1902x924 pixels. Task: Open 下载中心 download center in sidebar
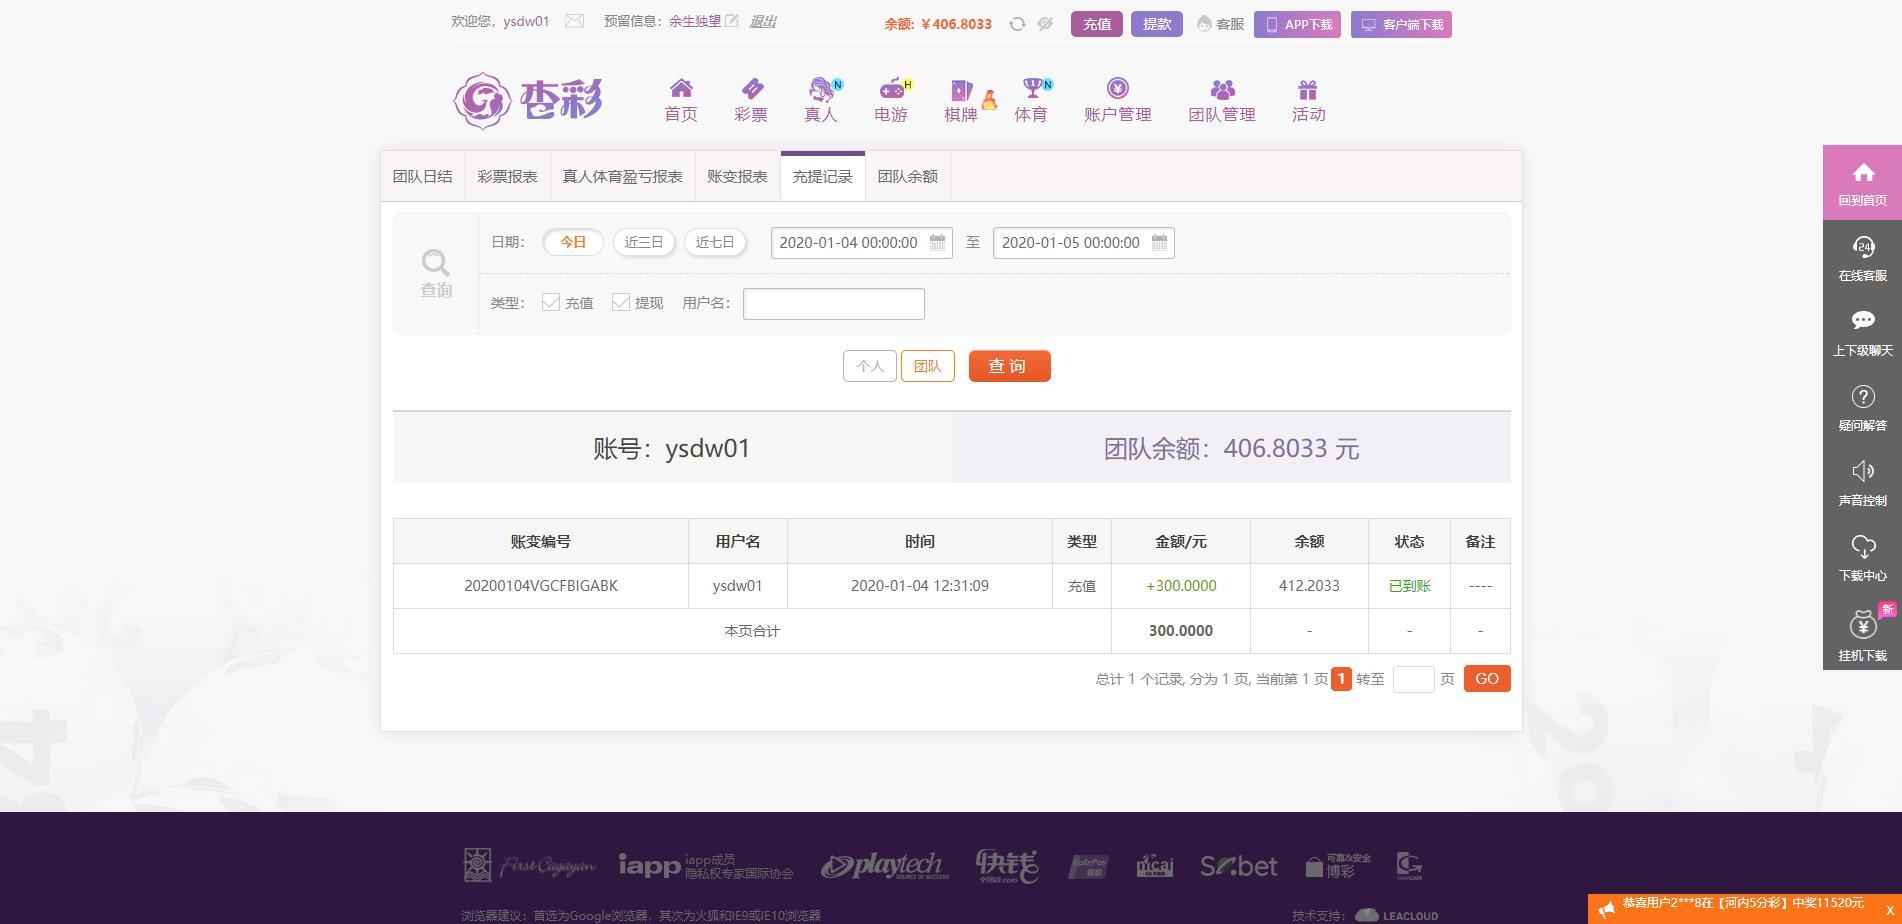click(x=1862, y=558)
